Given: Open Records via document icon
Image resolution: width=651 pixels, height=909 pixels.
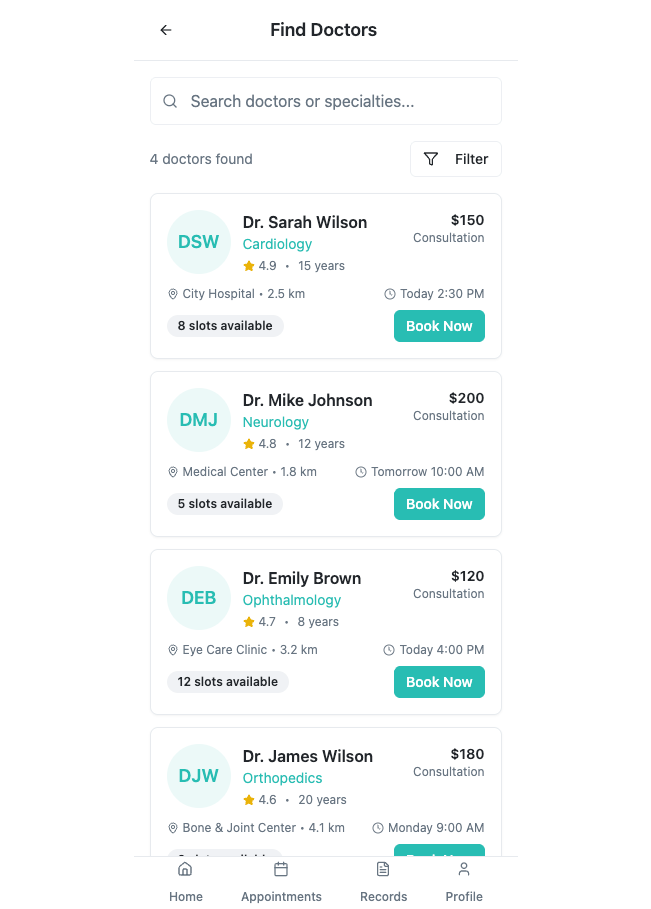Looking at the screenshot, I should tap(383, 869).
